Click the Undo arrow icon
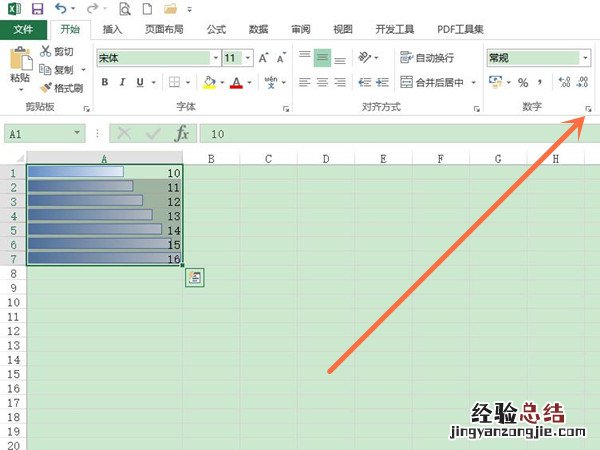This screenshot has height=450, width=600. pyautogui.click(x=61, y=8)
